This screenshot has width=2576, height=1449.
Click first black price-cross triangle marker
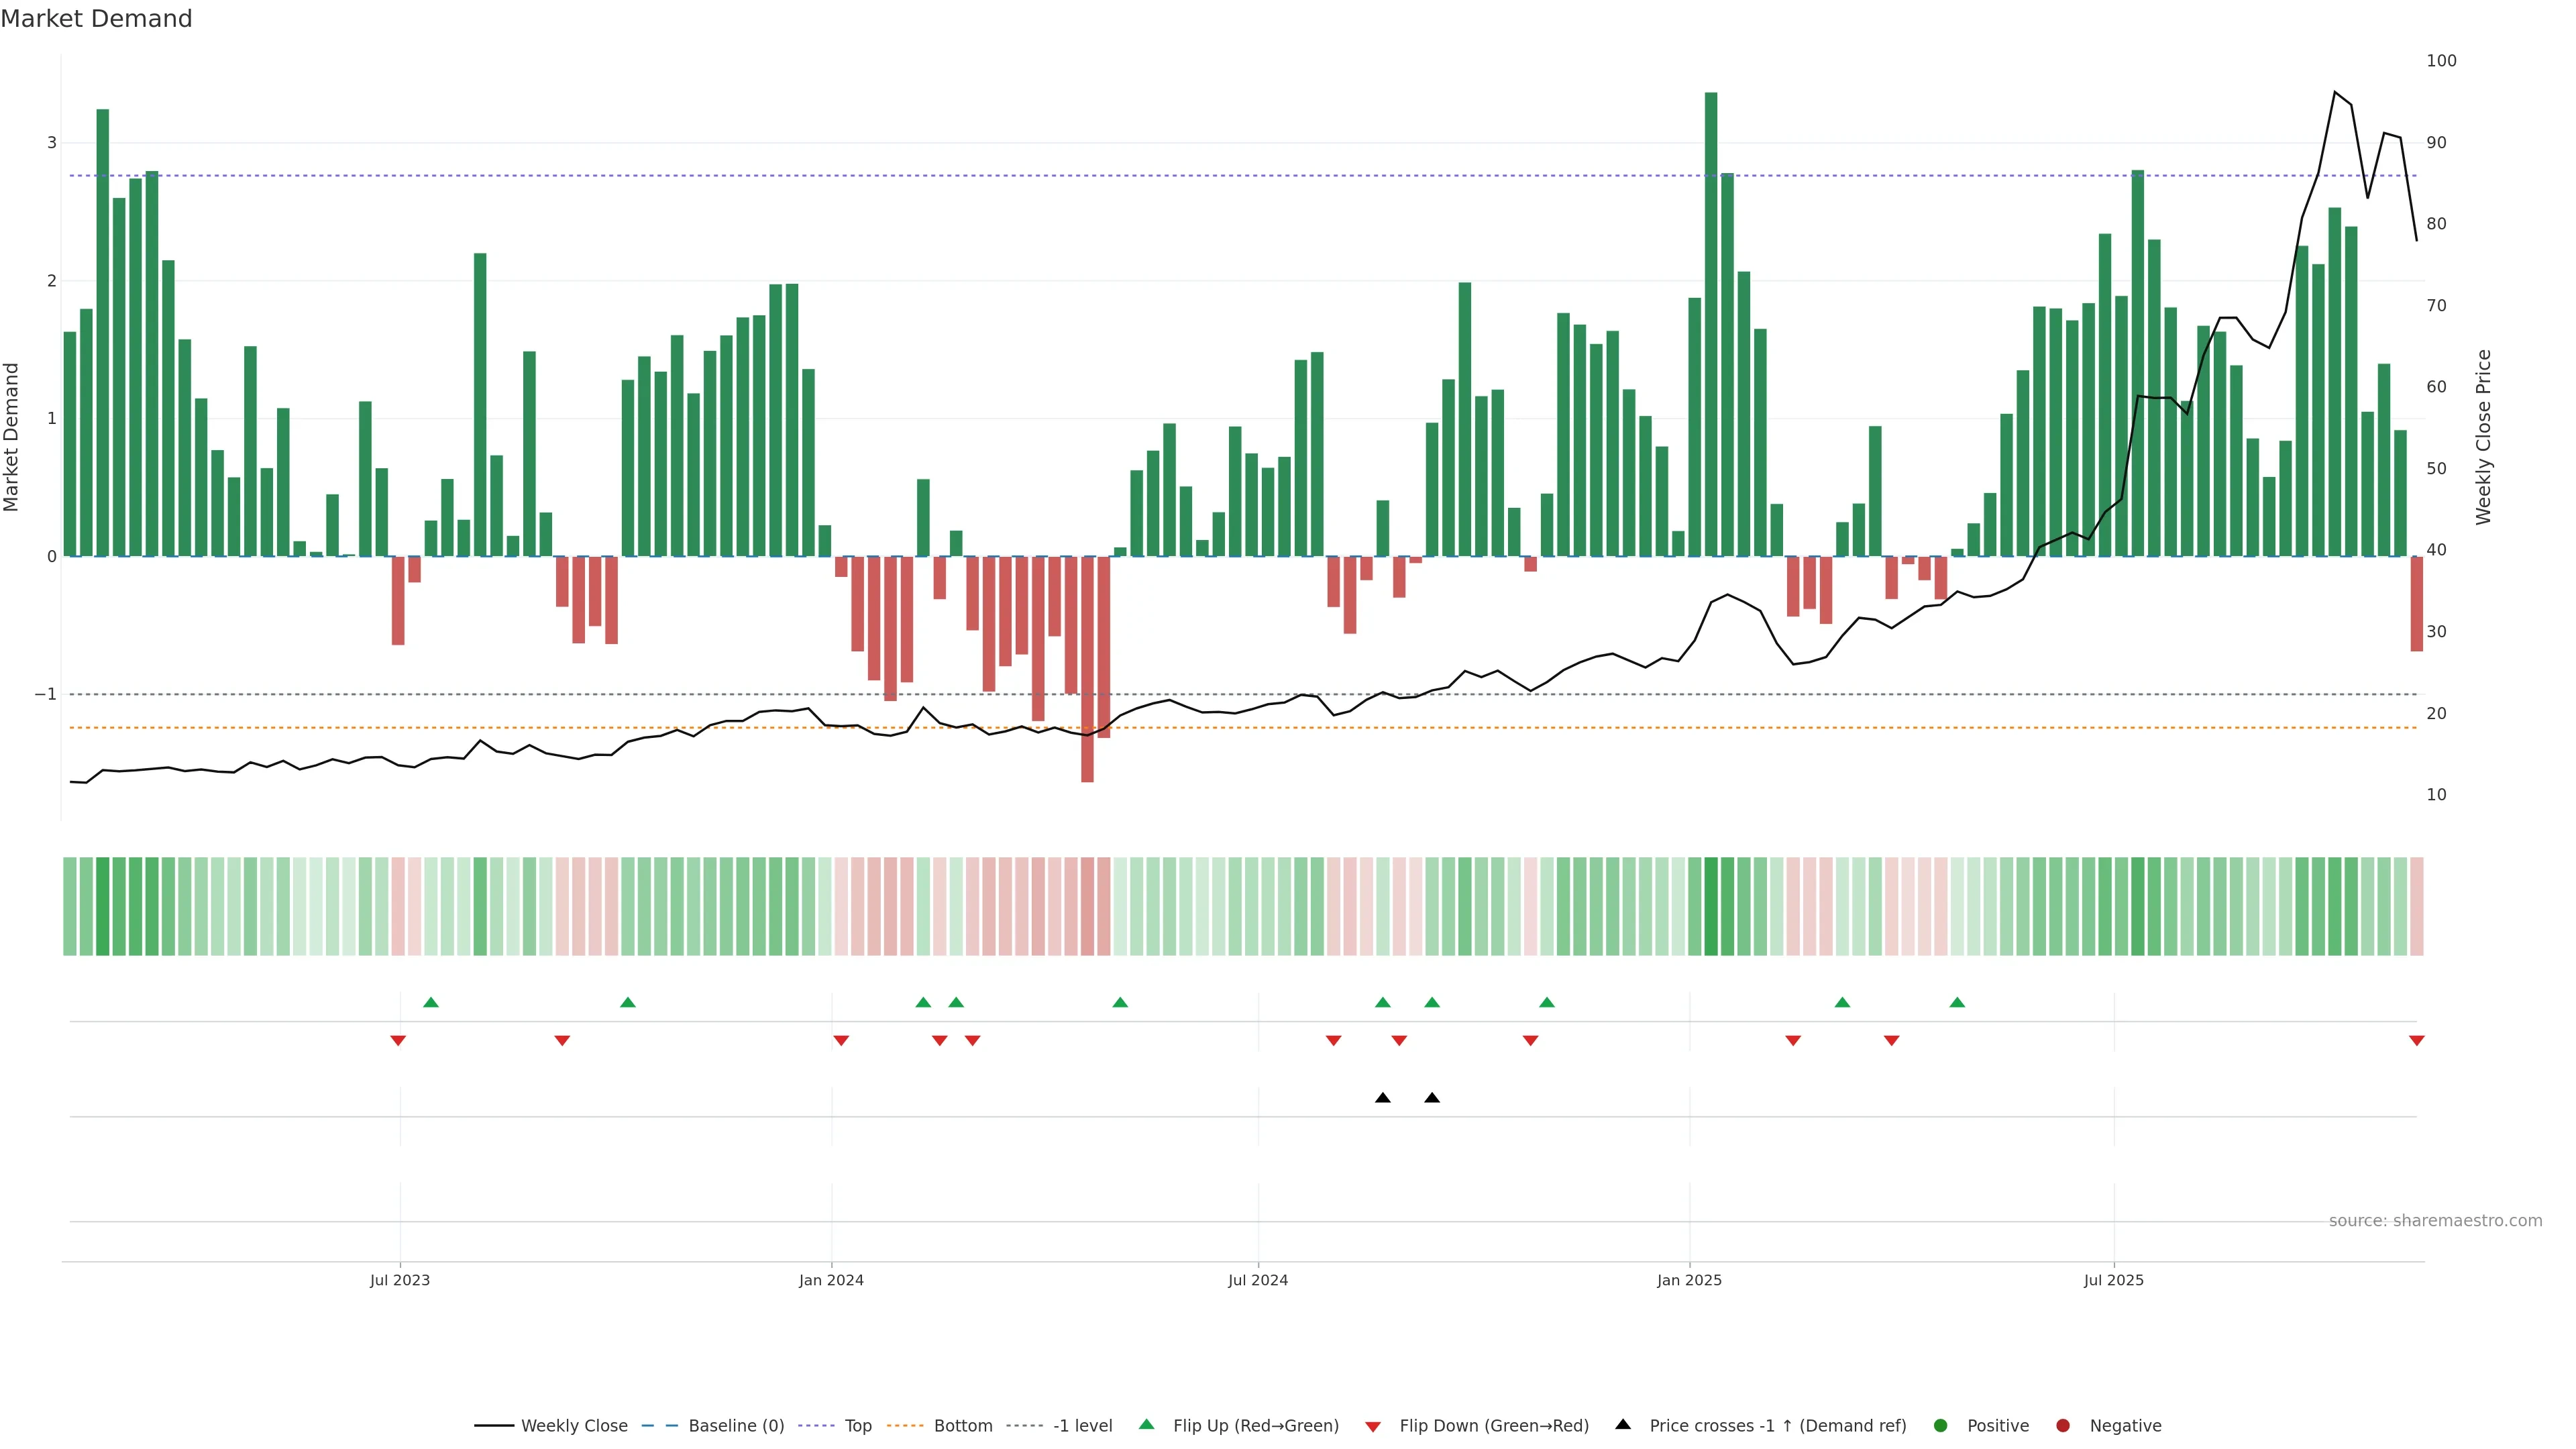(1382, 1098)
